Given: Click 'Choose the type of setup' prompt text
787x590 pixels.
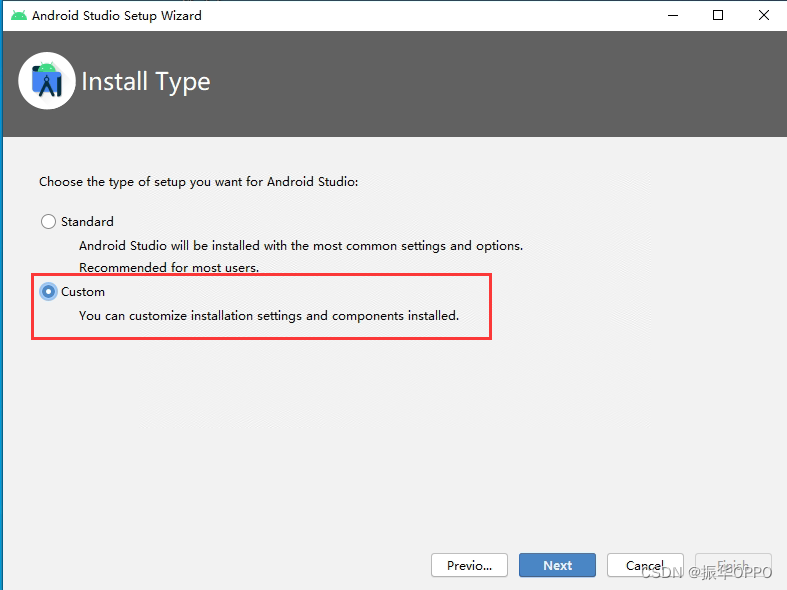Looking at the screenshot, I should [199, 182].
